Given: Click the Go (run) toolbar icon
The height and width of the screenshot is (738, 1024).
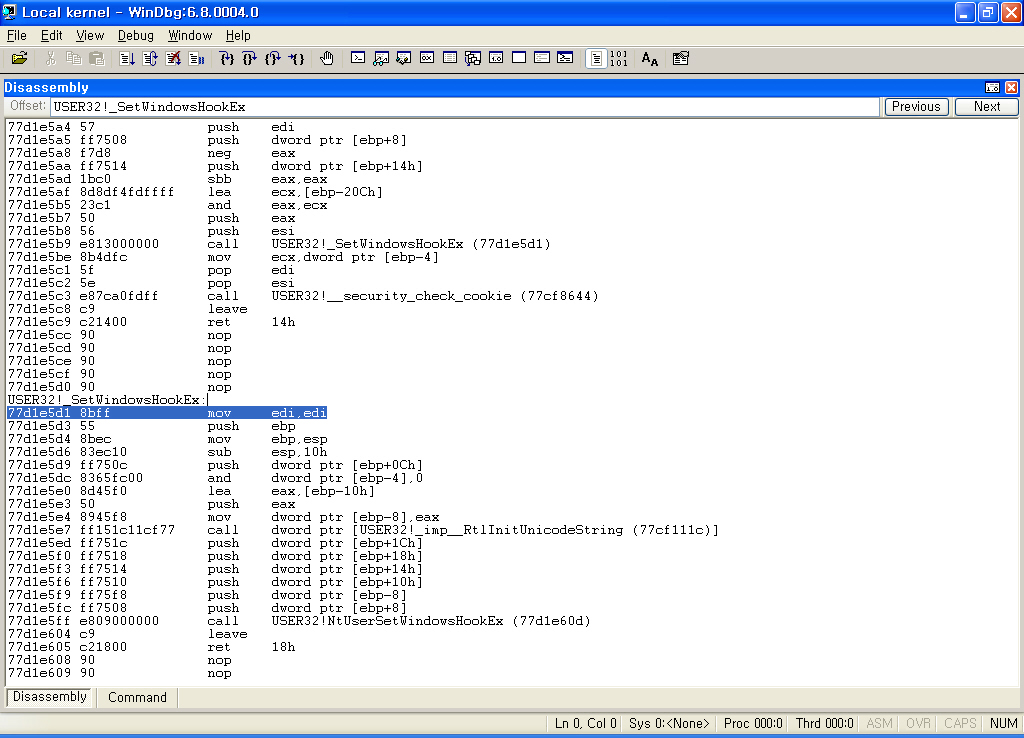Looking at the screenshot, I should click(x=127, y=59).
